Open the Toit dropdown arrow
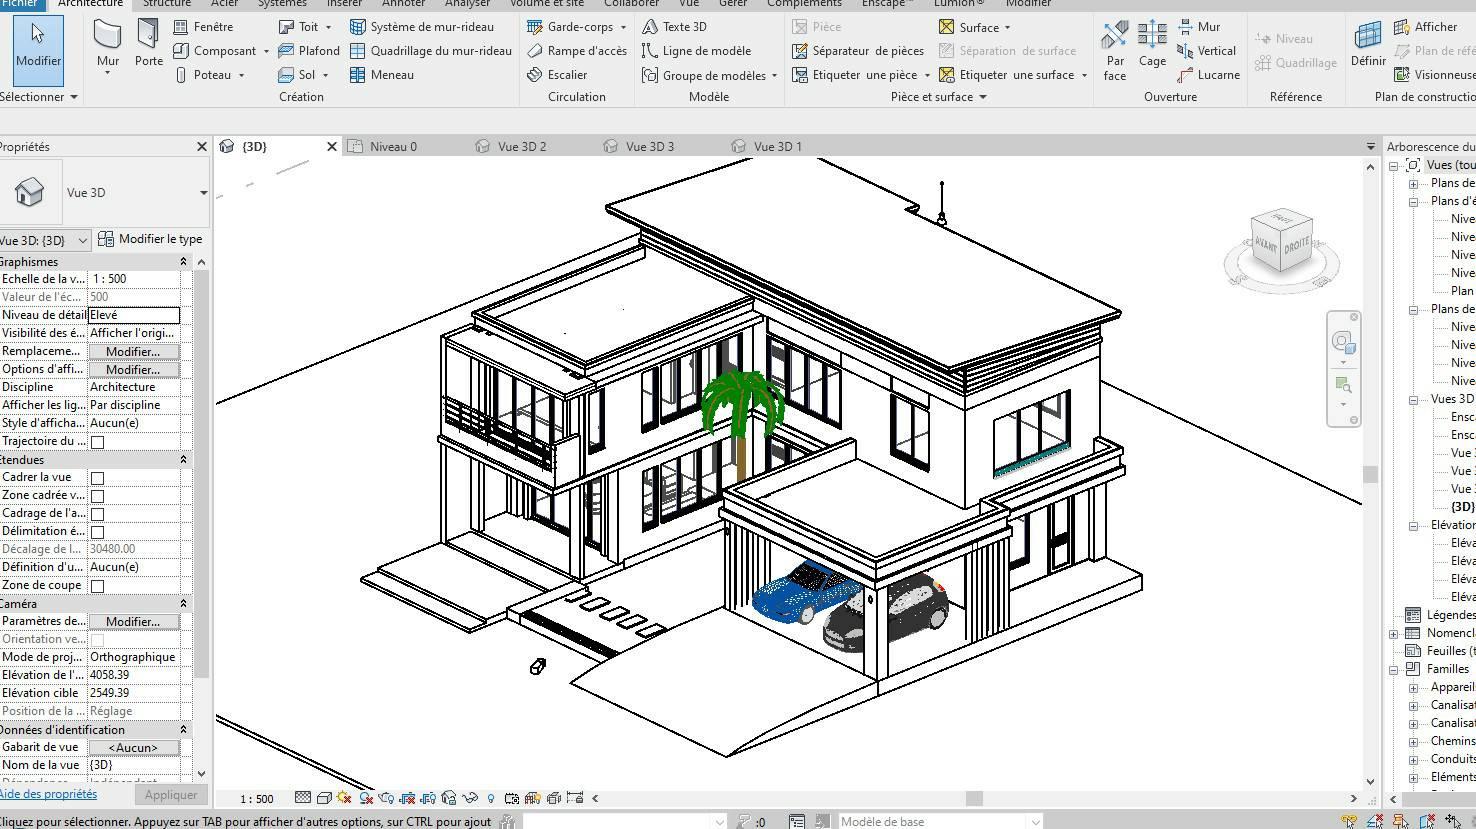The width and height of the screenshot is (1476, 829). coord(328,27)
